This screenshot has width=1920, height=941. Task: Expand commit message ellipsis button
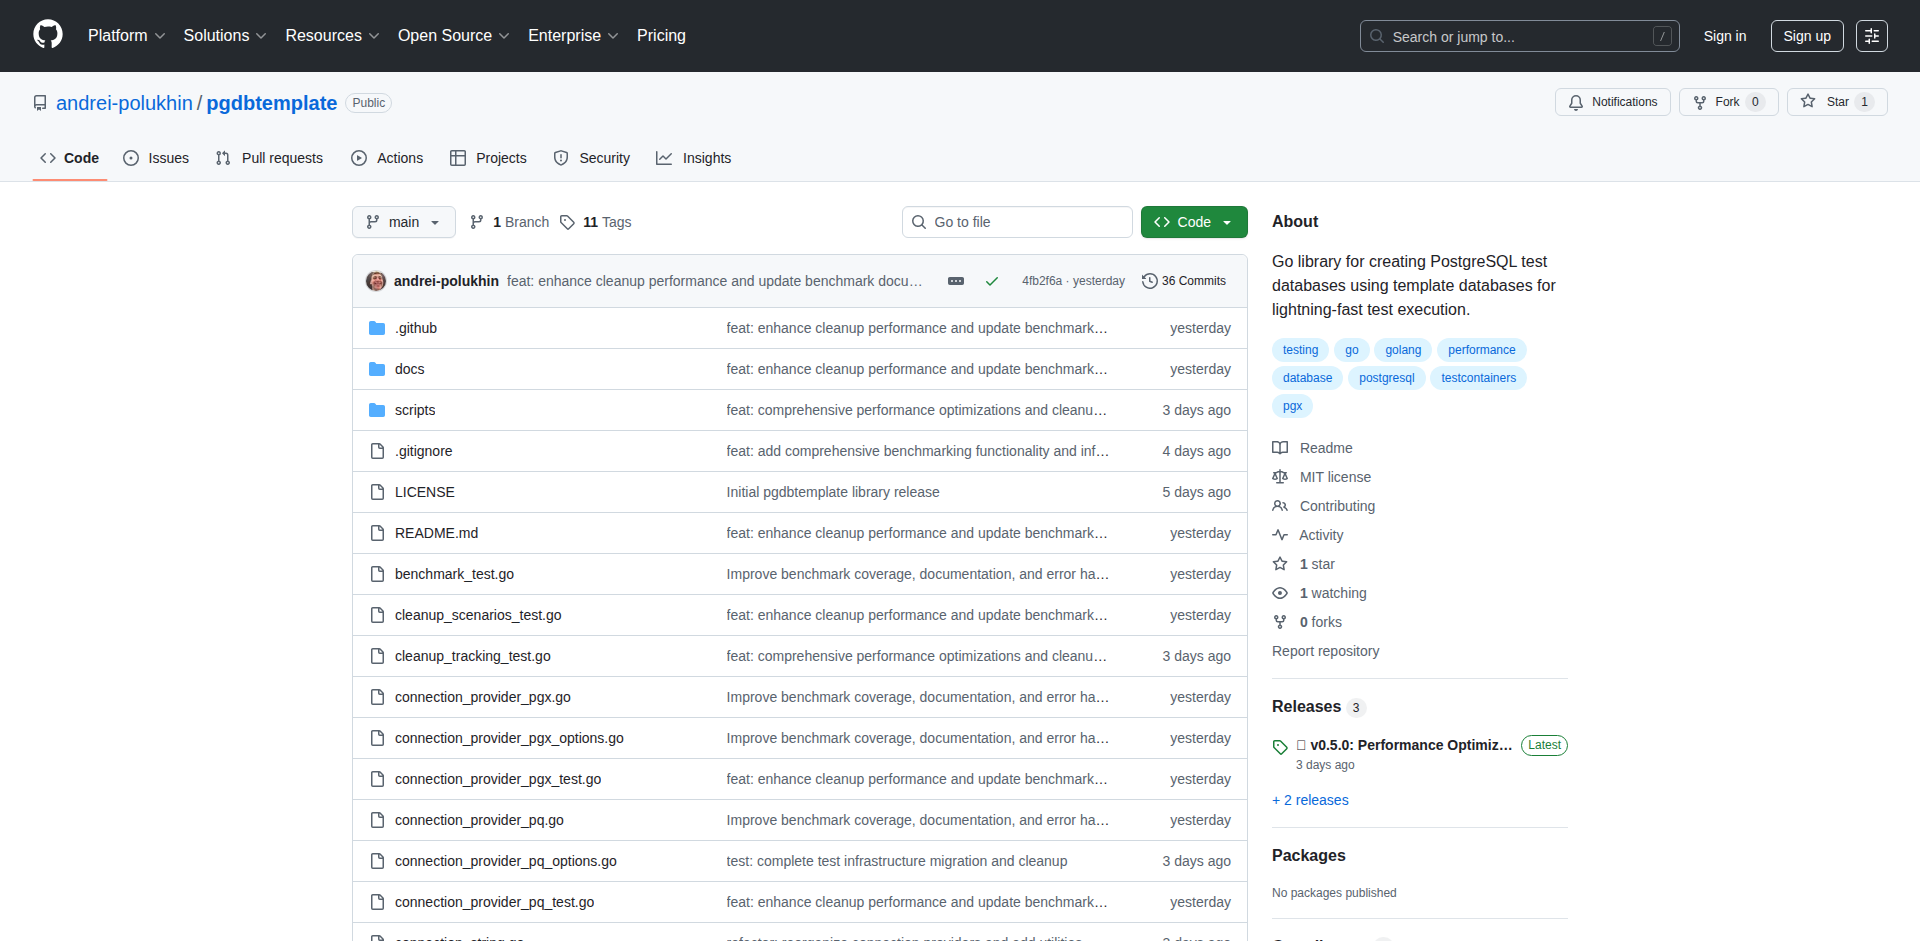(x=956, y=281)
